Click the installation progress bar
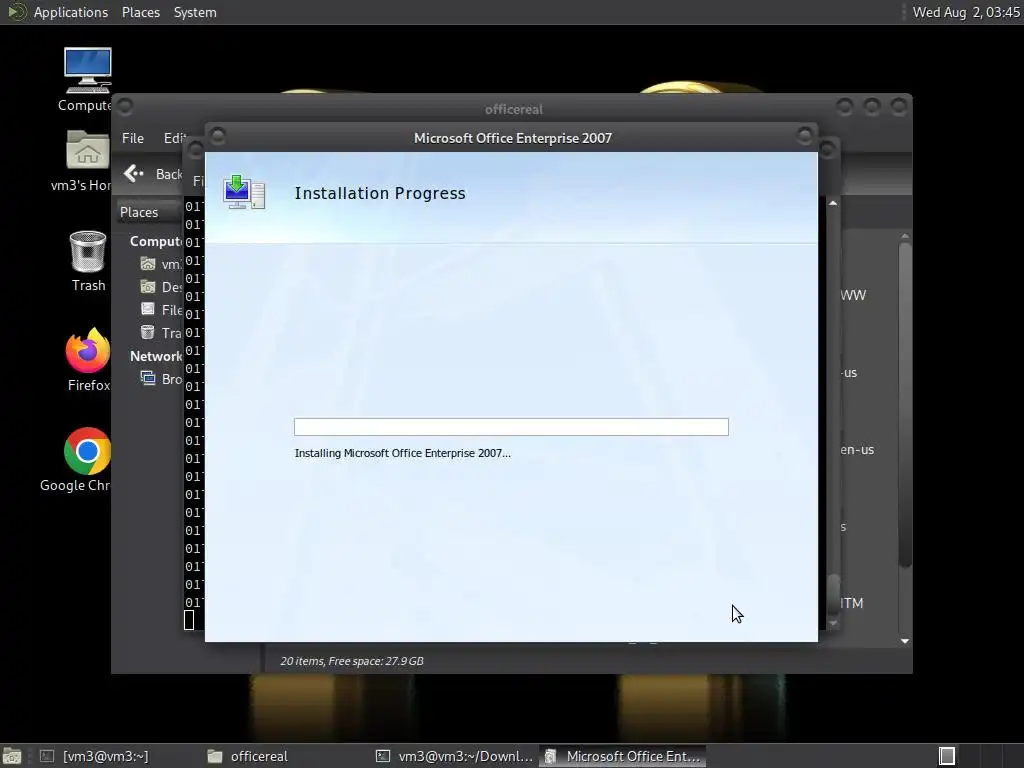This screenshot has height=768, width=1024. pos(511,426)
